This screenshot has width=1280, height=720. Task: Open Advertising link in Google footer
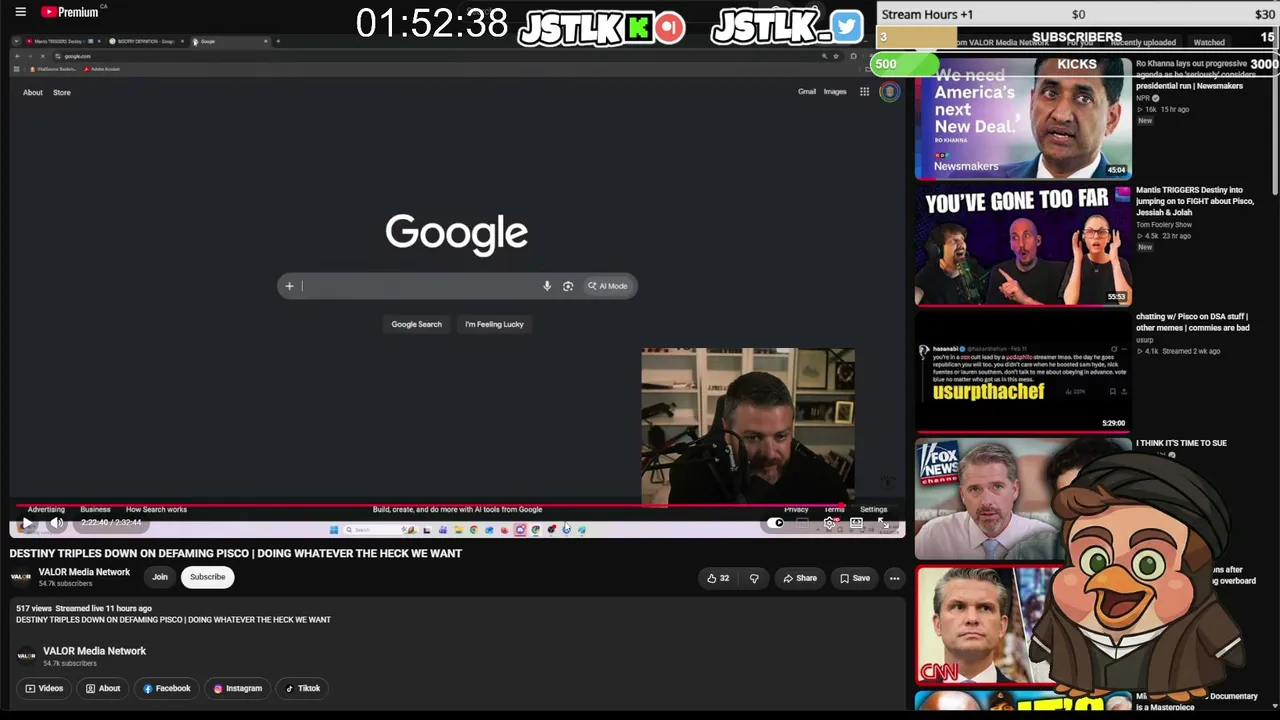point(46,510)
